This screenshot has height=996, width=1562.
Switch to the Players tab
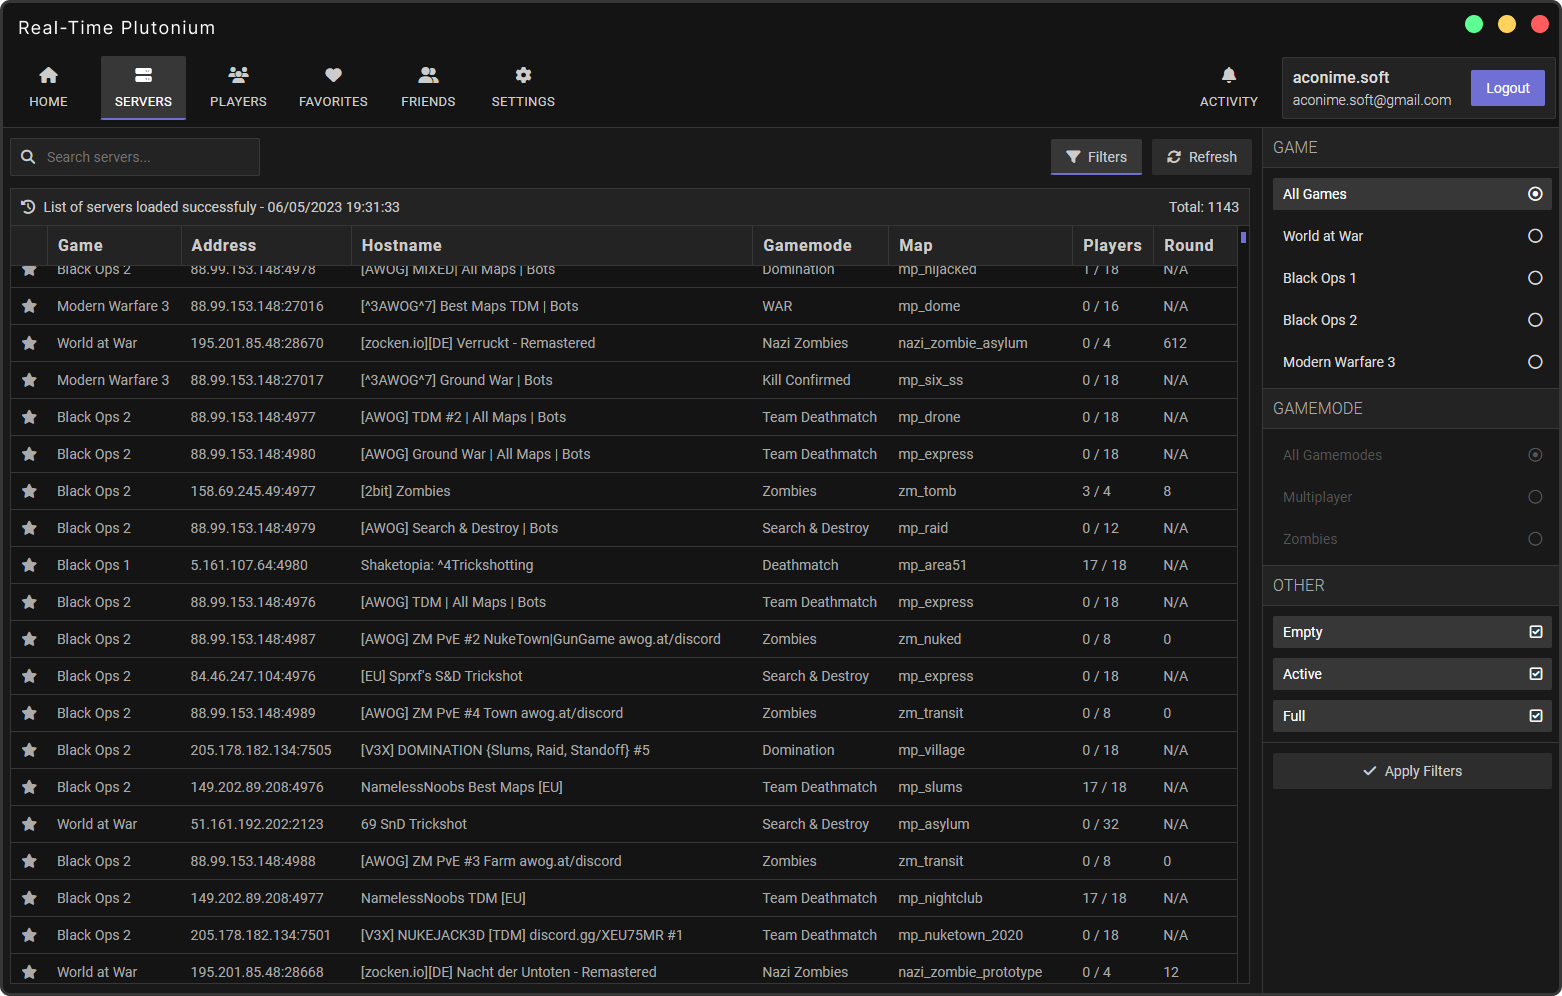238,87
